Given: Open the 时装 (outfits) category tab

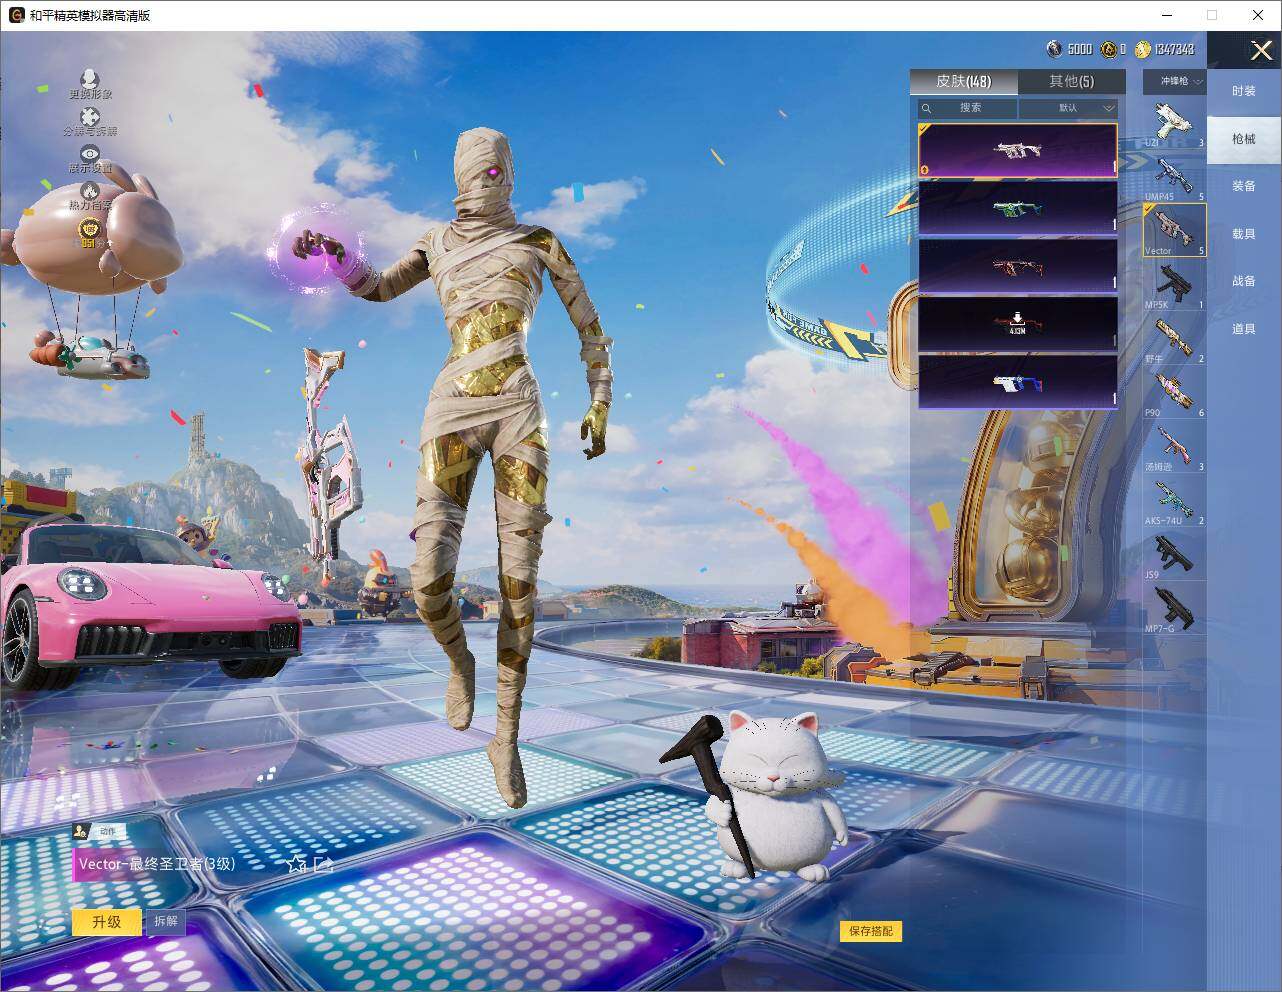Looking at the screenshot, I should [1244, 91].
